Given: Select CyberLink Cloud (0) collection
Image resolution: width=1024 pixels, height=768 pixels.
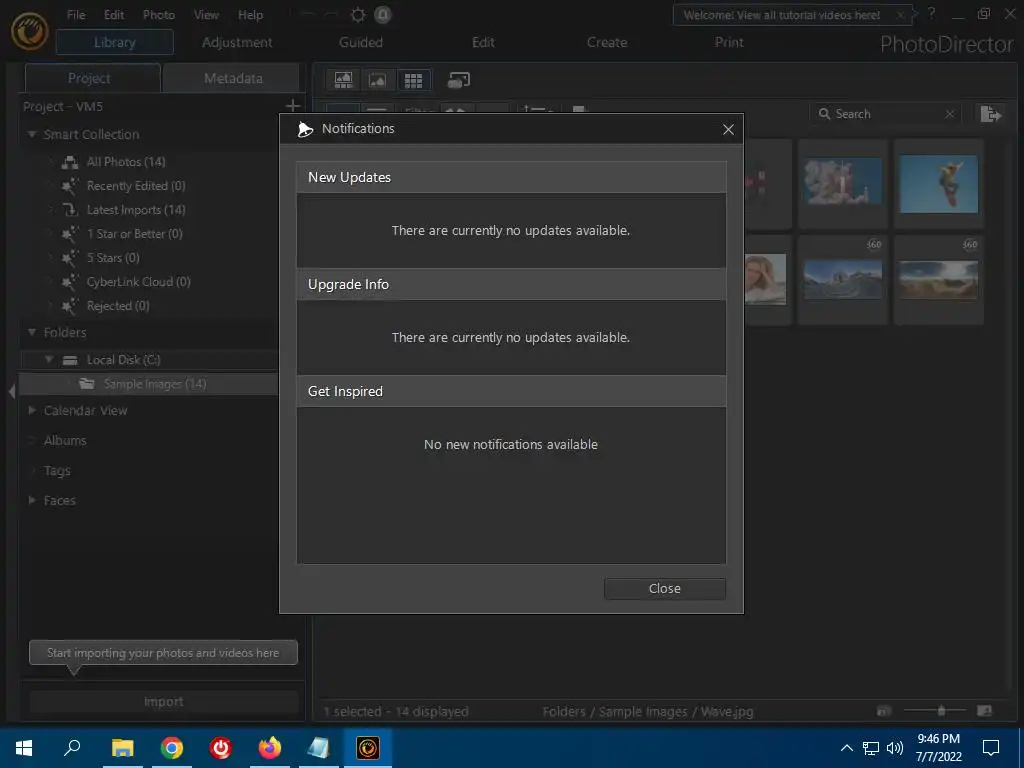Looking at the screenshot, I should pyautogui.click(x=138, y=282).
